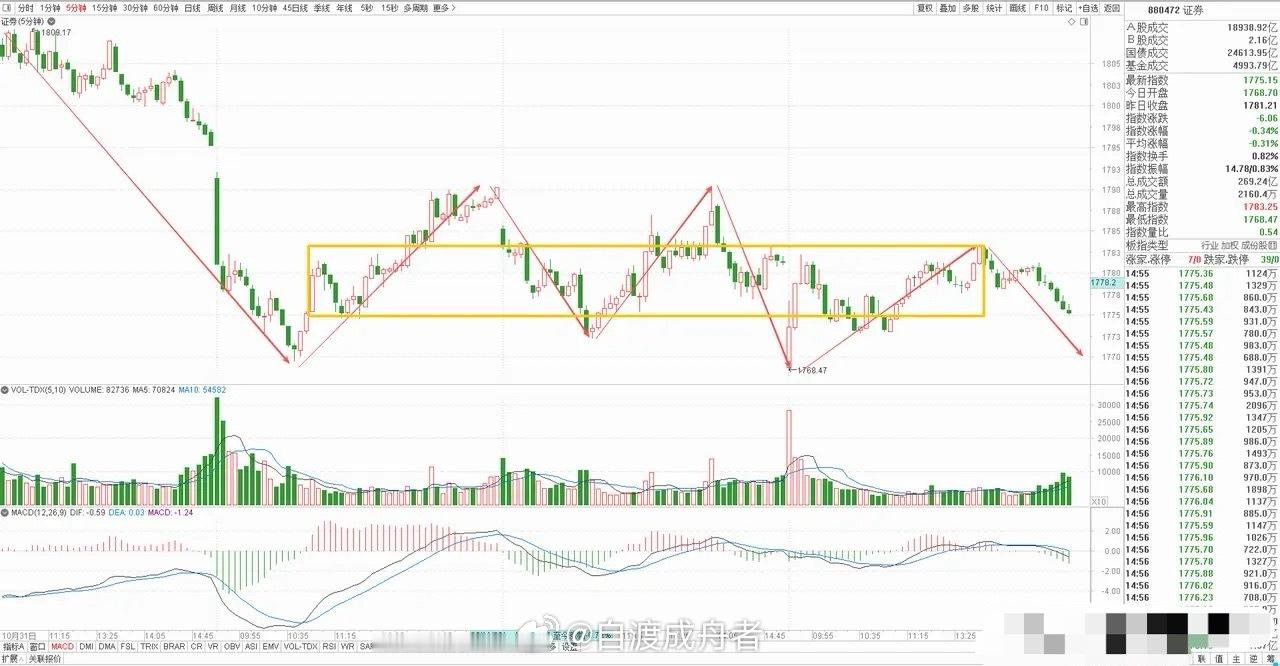Open the 窗口 window menu
The width and height of the screenshot is (1280, 666).
point(37,647)
